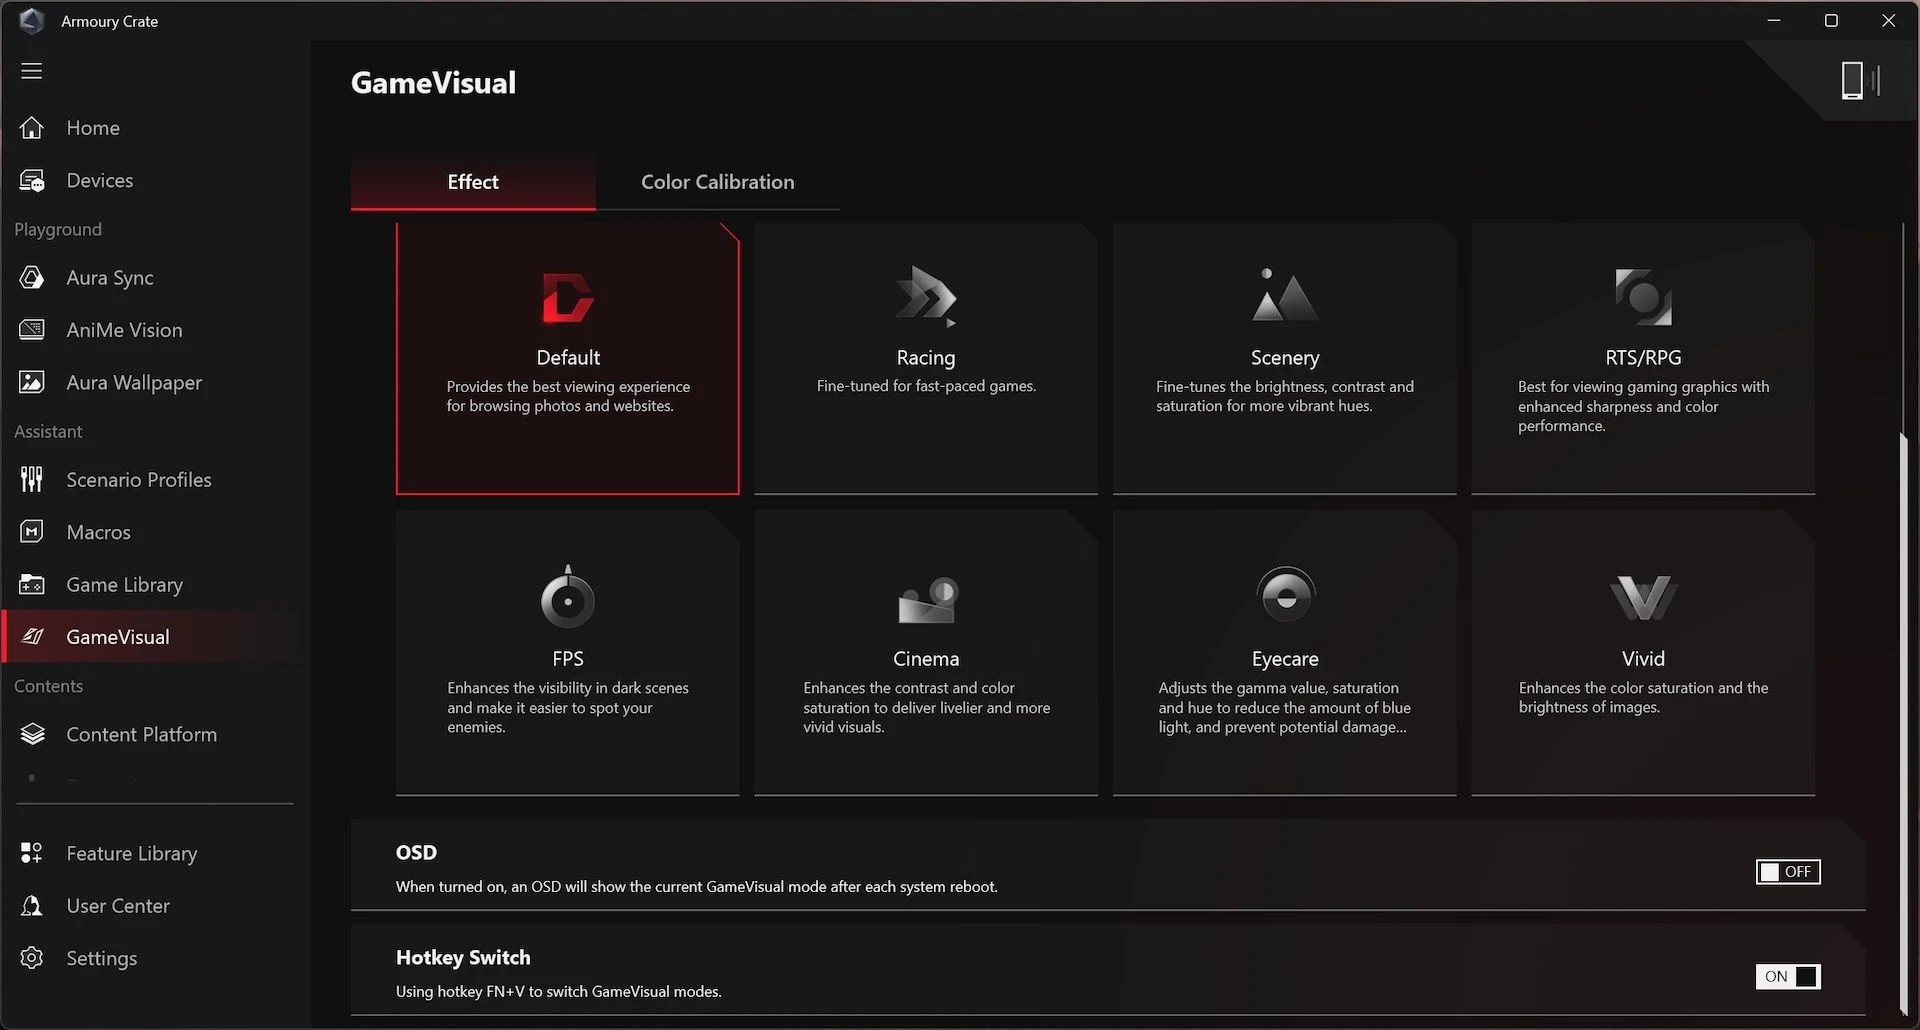Open the Game Library
Viewport: 1920px width, 1030px height.
124,584
